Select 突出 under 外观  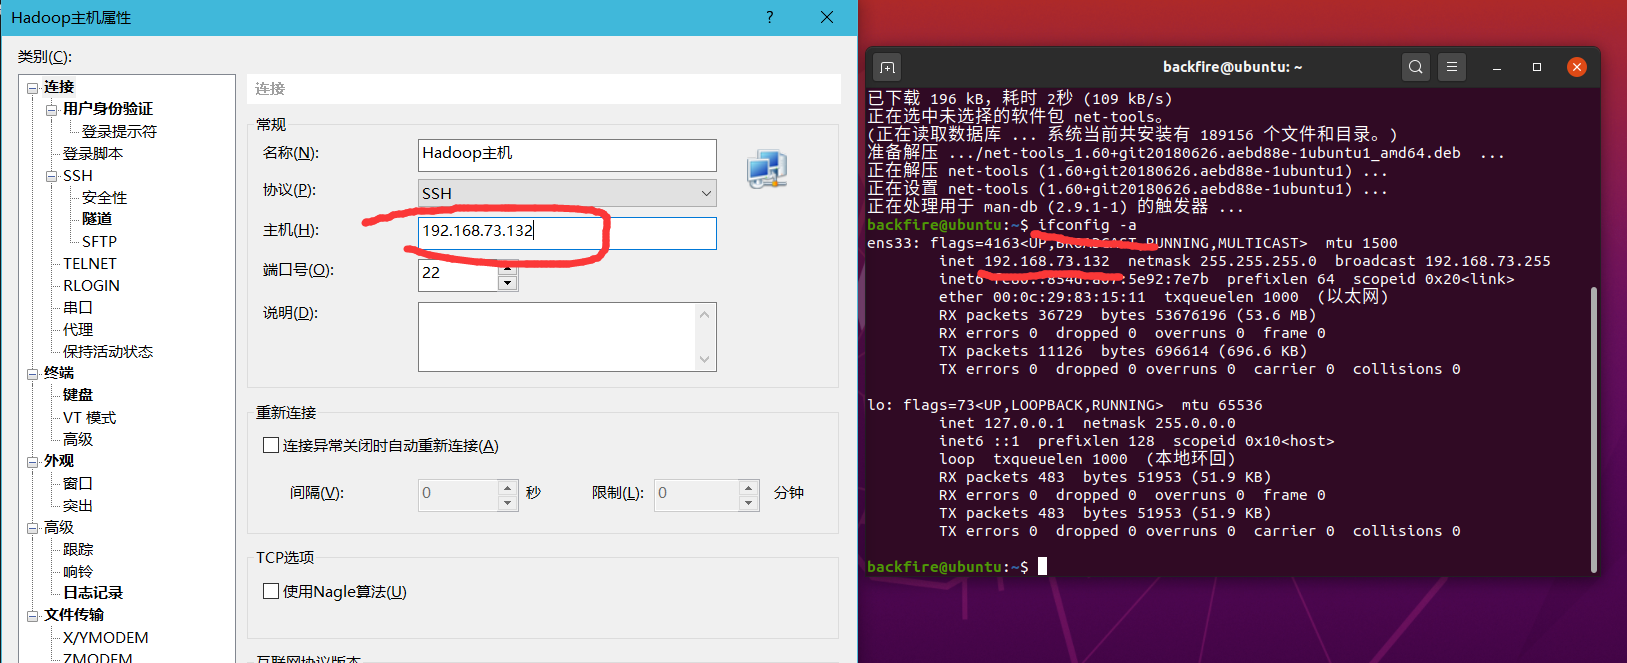(78, 506)
